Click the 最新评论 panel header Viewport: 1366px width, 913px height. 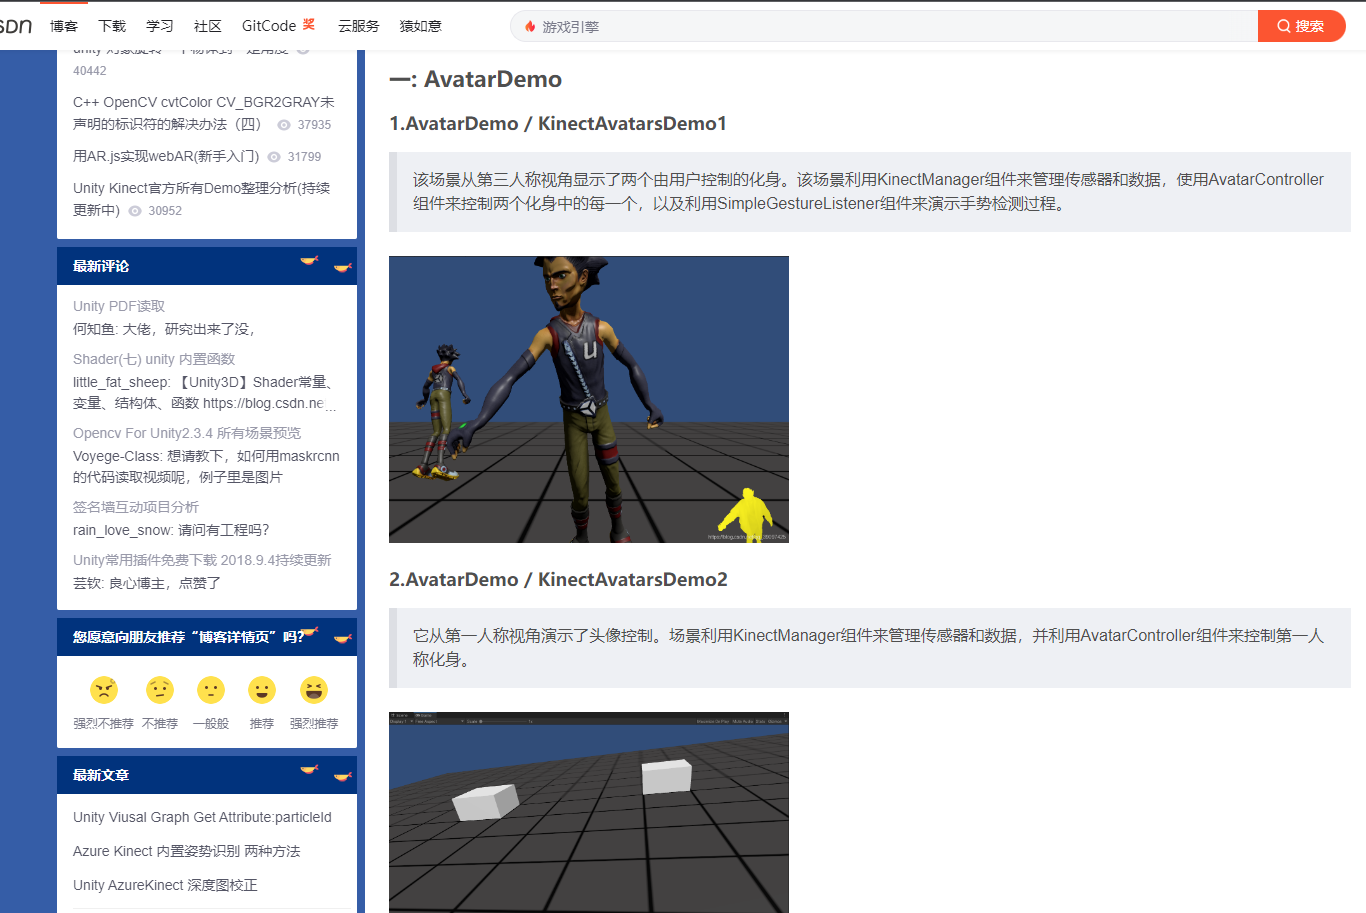[207, 266]
